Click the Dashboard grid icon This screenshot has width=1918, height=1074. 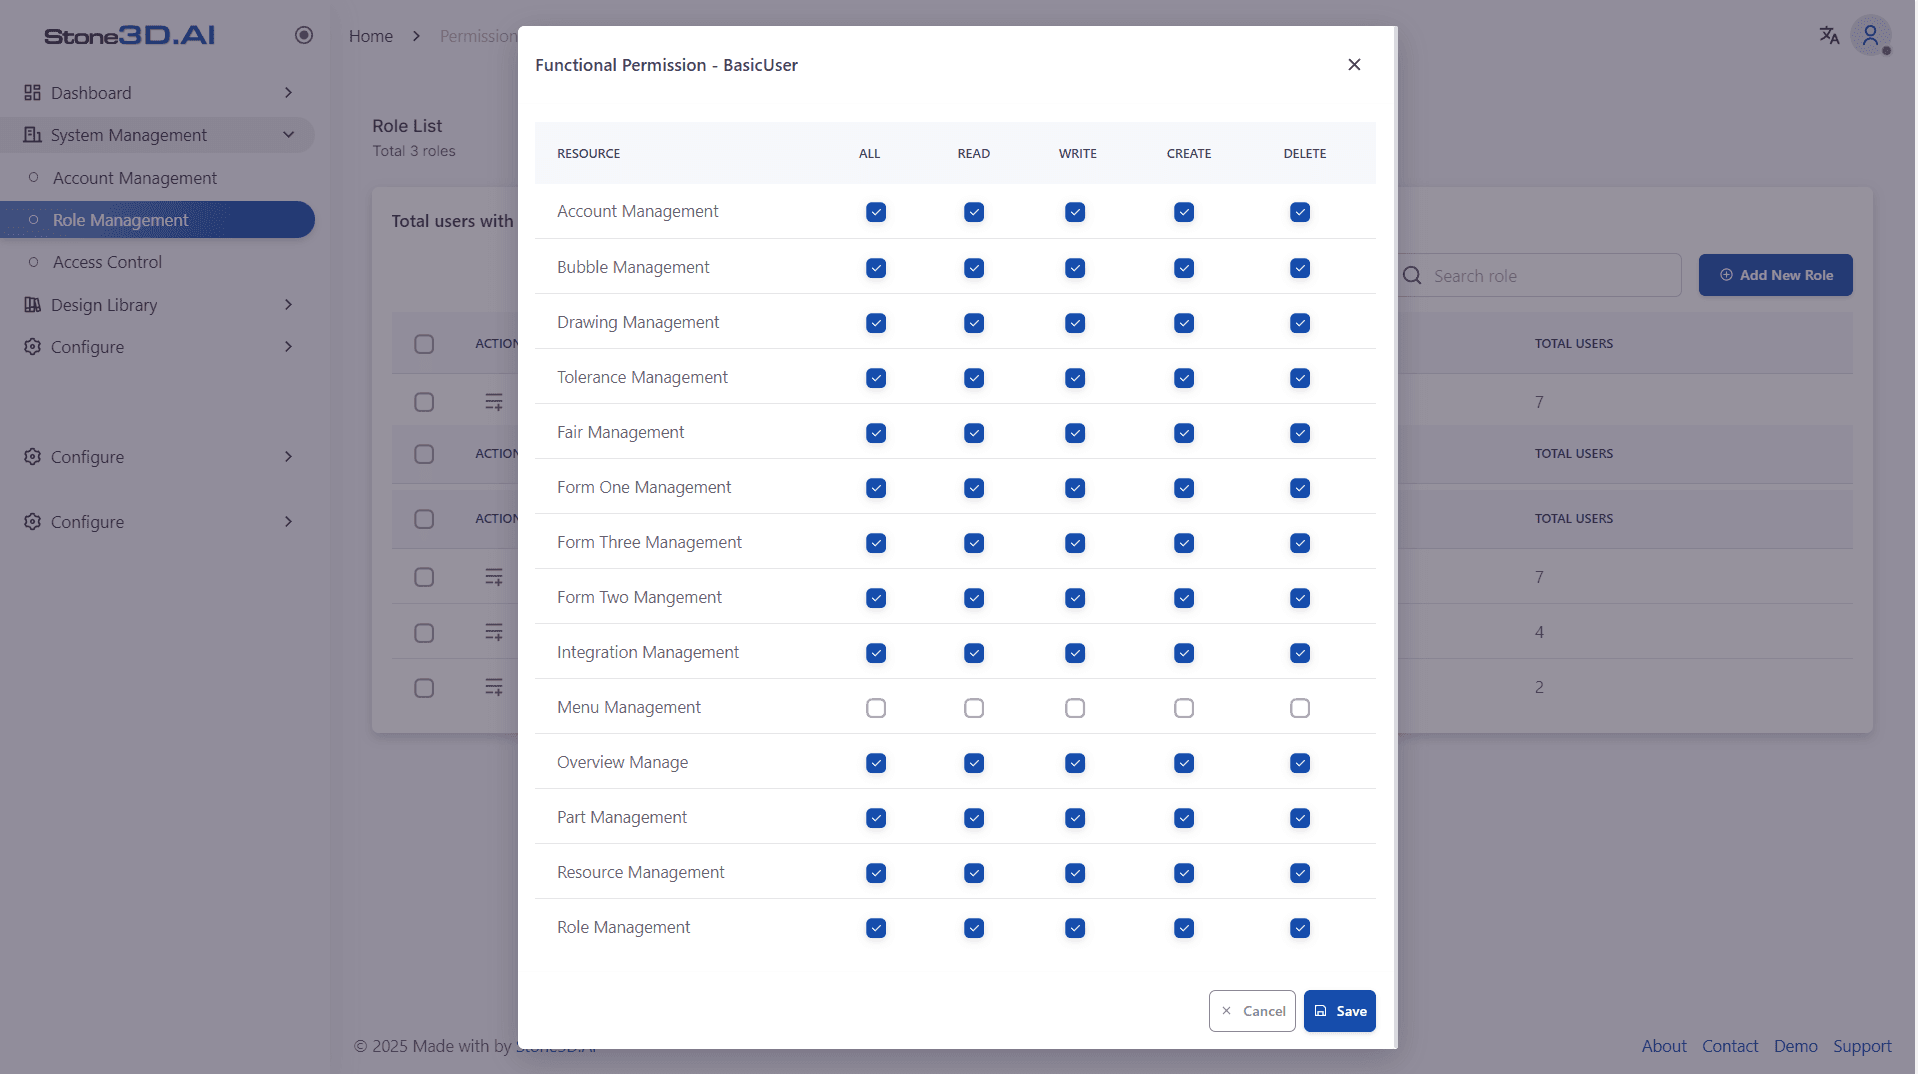click(32, 92)
